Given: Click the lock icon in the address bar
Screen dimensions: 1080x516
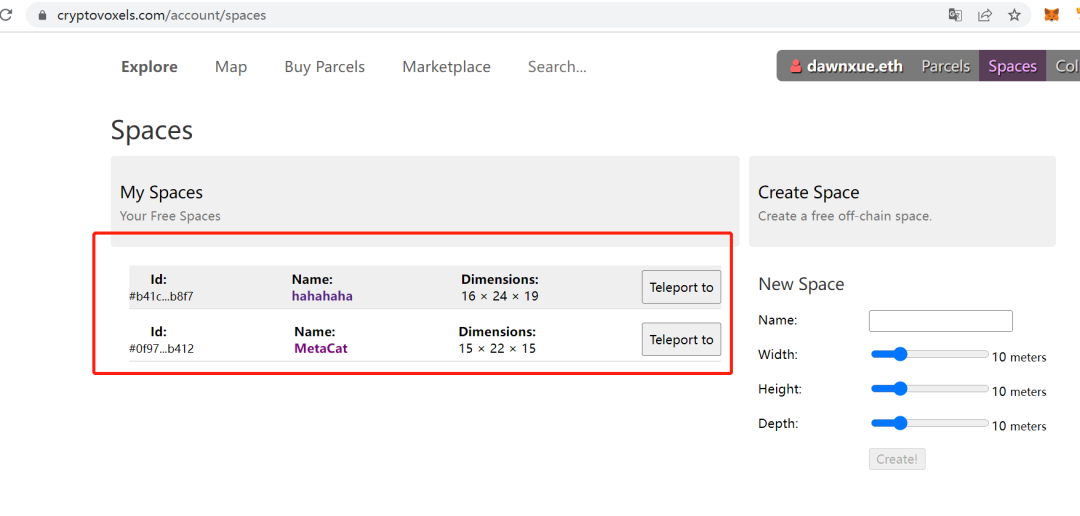Looking at the screenshot, I should [43, 14].
